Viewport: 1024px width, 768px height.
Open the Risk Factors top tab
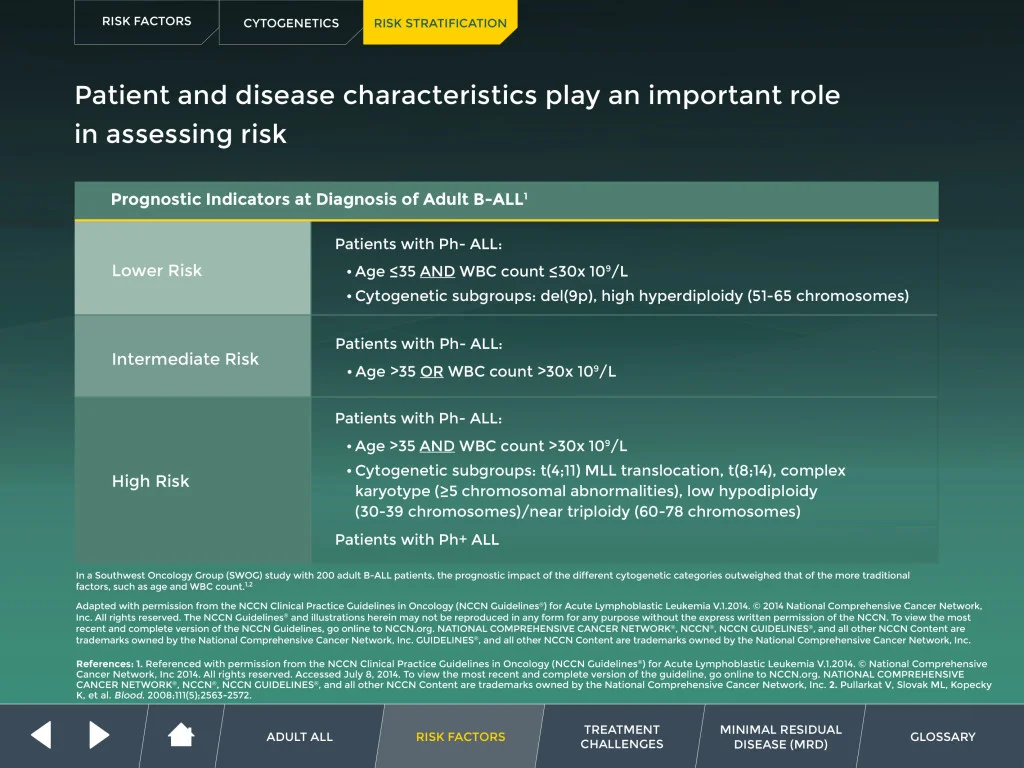point(146,22)
